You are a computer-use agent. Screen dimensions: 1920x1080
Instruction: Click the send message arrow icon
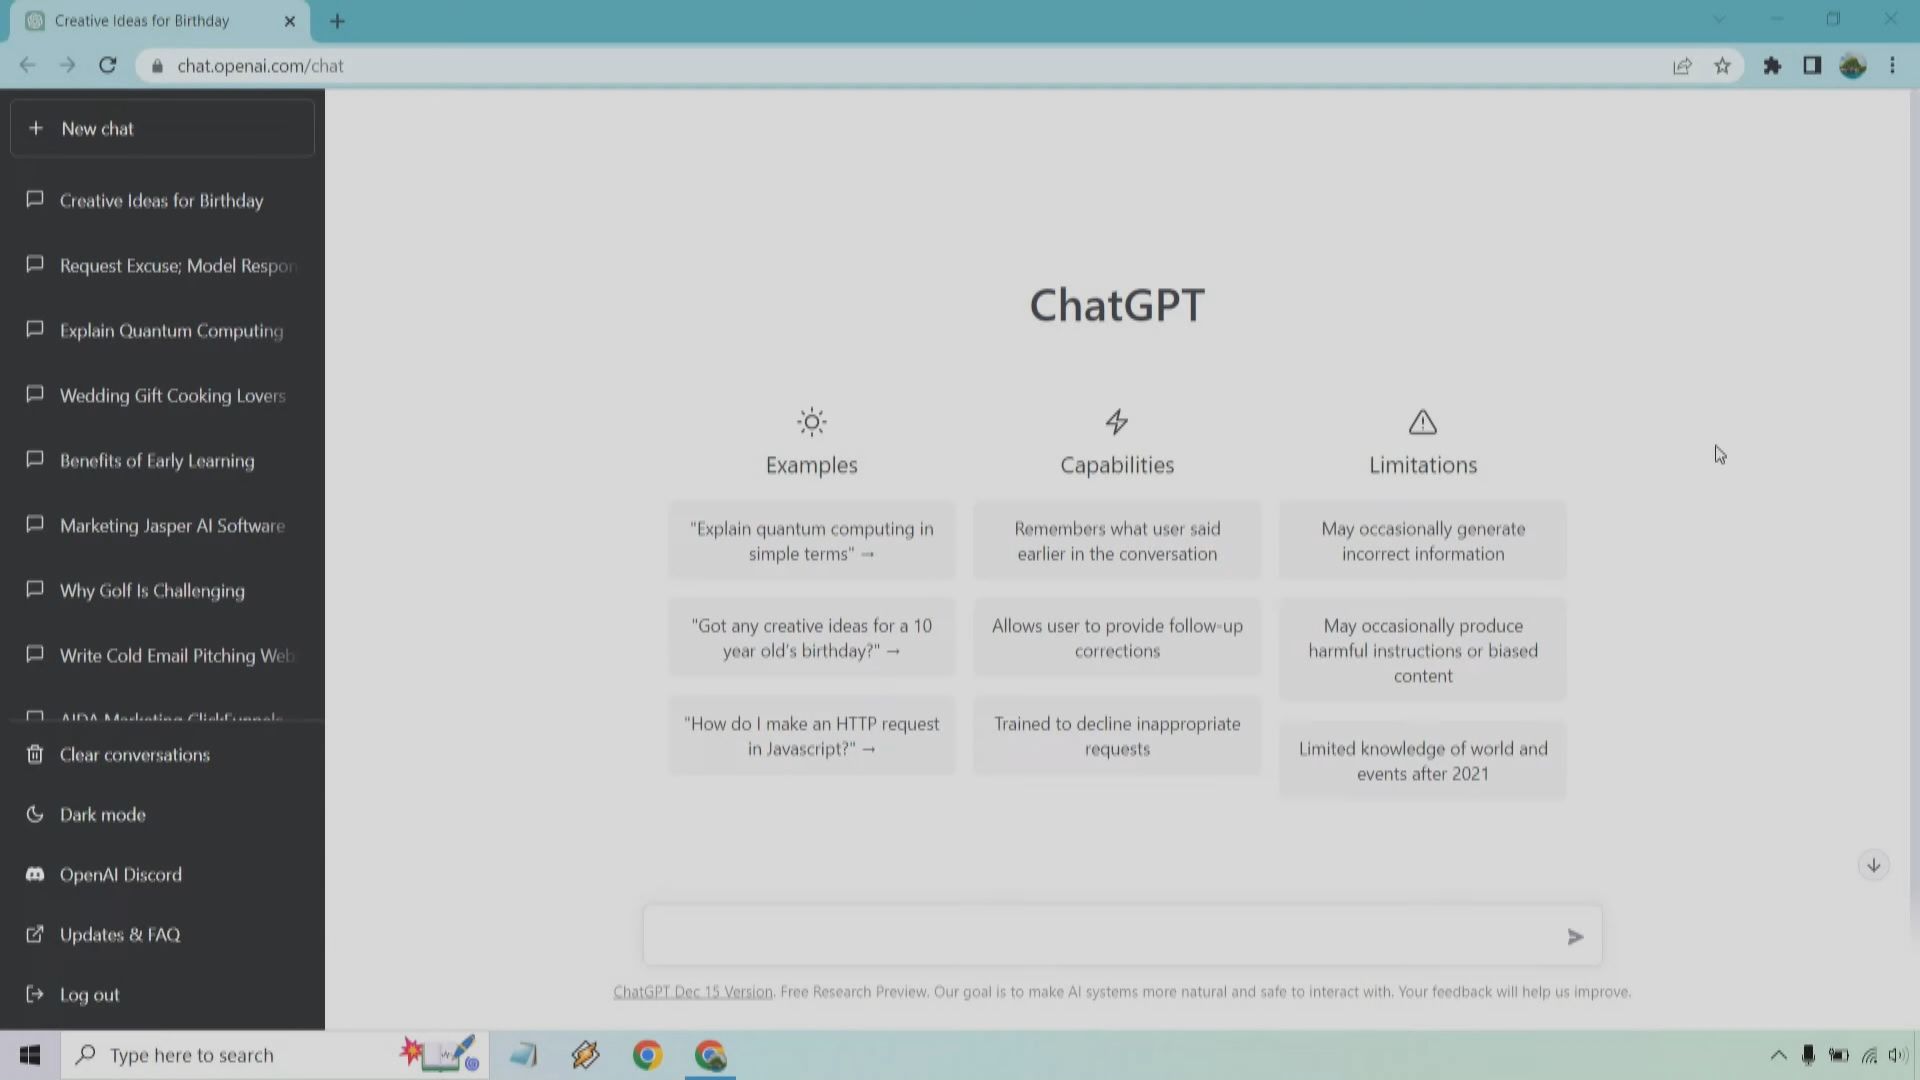[x=1575, y=937]
